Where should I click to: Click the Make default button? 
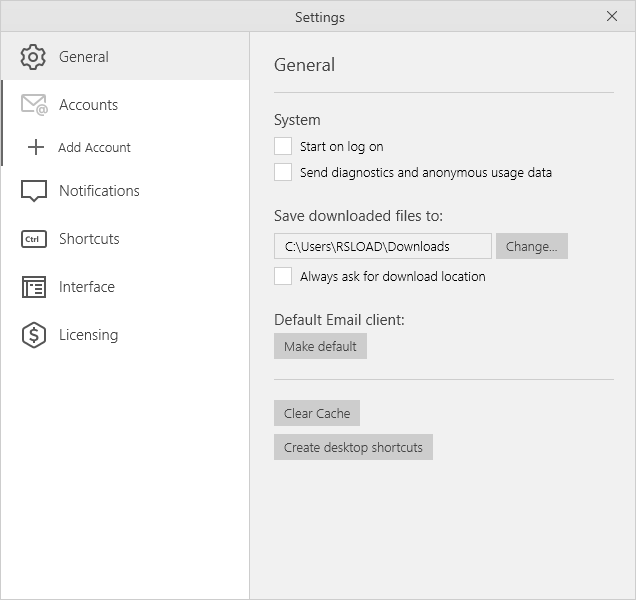click(x=320, y=346)
